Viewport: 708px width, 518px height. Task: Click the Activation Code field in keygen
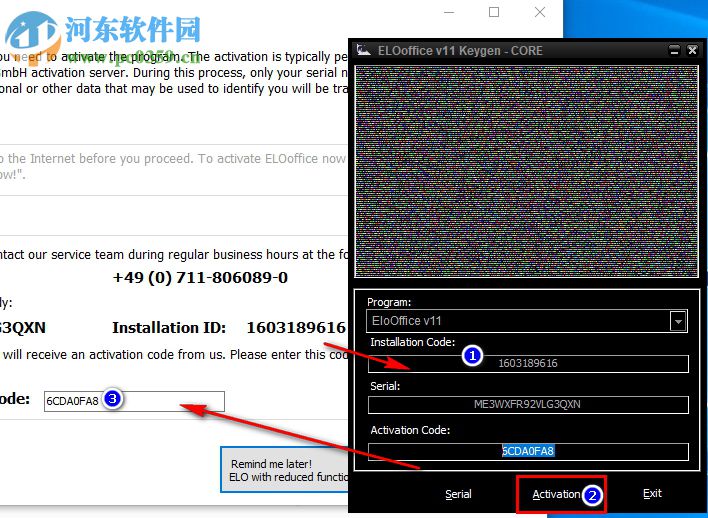coord(528,451)
